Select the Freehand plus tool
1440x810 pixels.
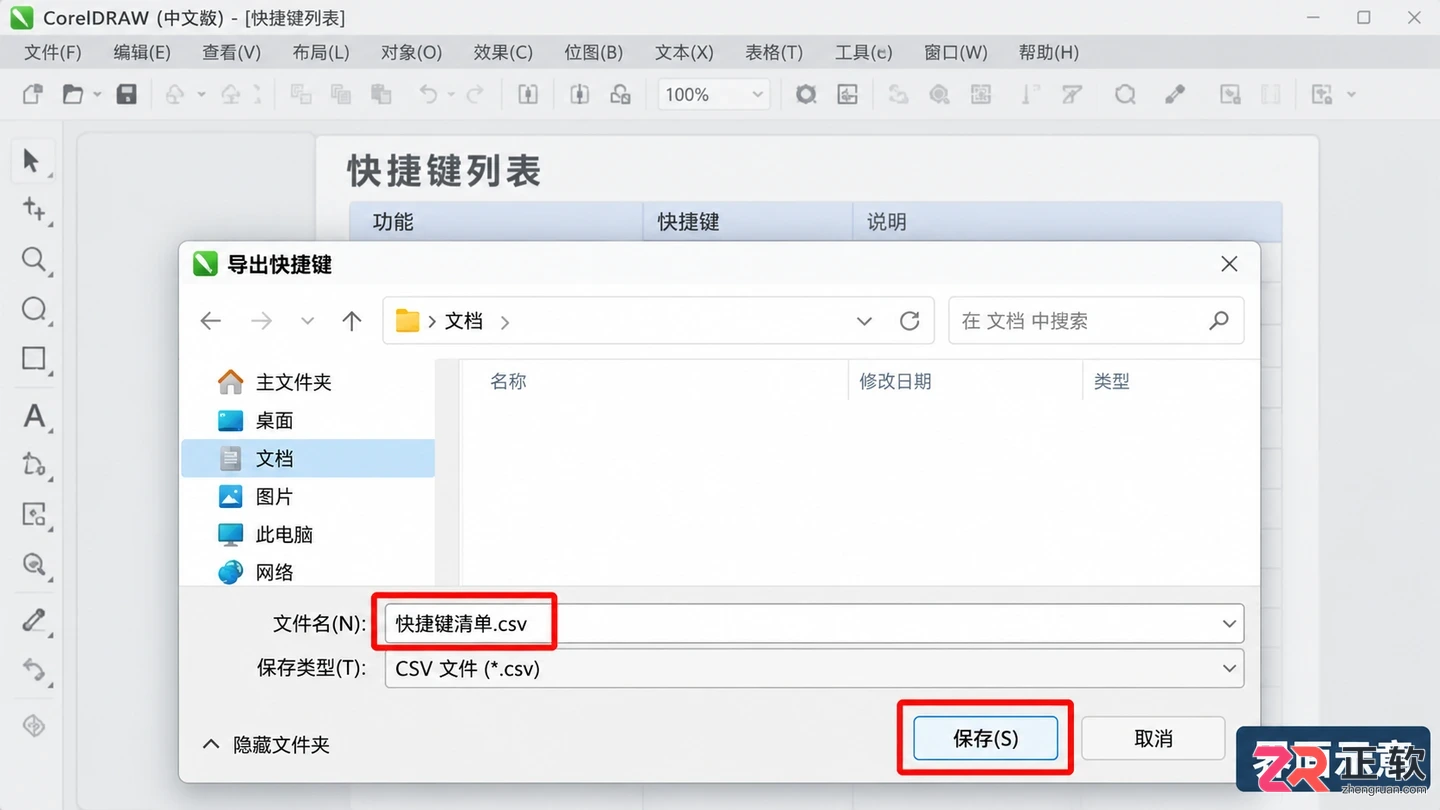tap(34, 209)
